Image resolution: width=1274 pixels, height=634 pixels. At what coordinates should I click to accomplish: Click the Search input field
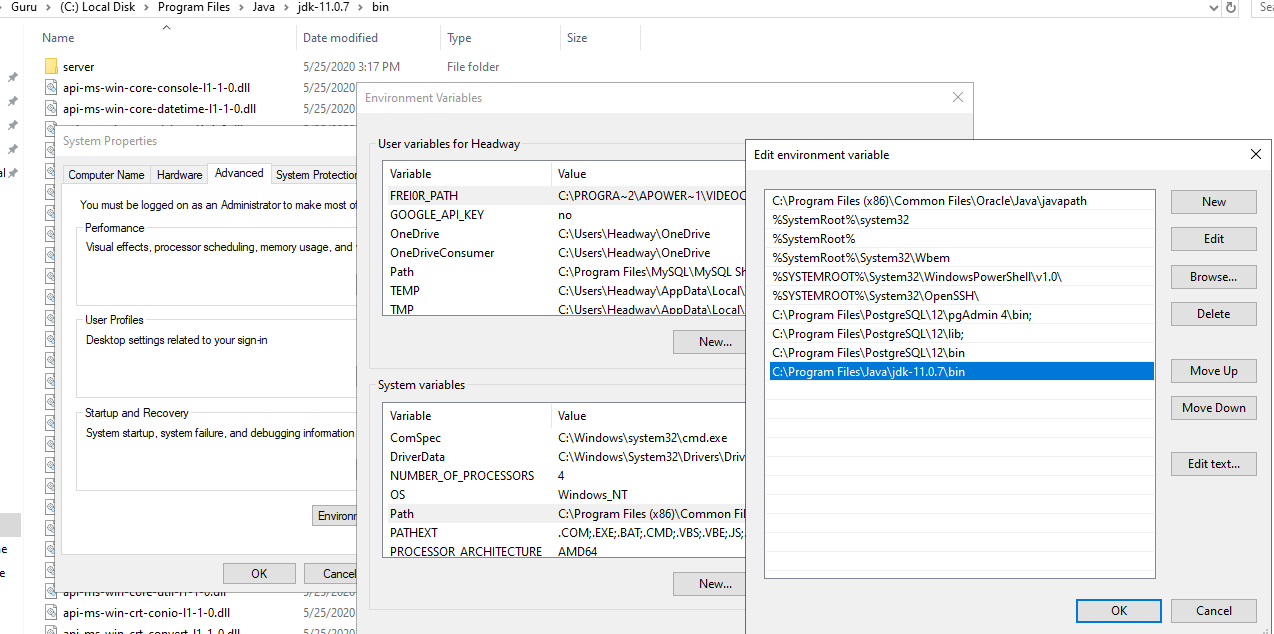point(1267,7)
